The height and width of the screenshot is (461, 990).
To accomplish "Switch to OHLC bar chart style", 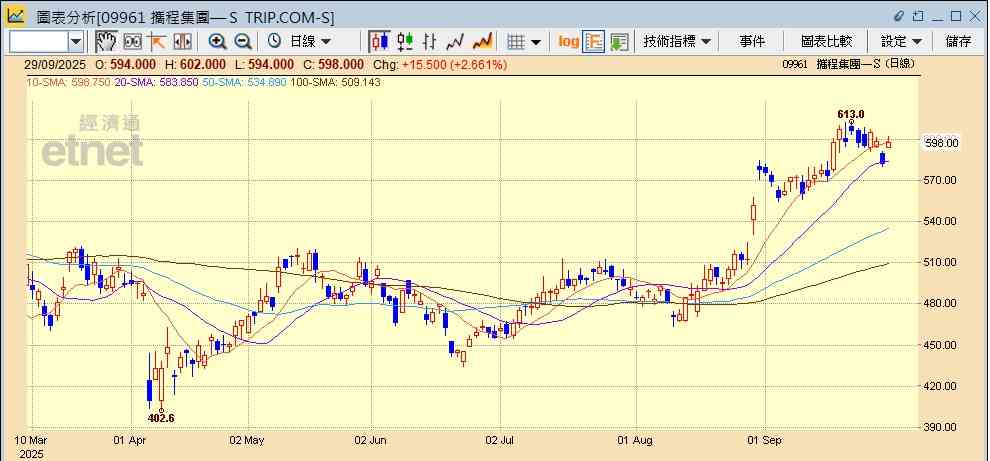I will click(430, 42).
